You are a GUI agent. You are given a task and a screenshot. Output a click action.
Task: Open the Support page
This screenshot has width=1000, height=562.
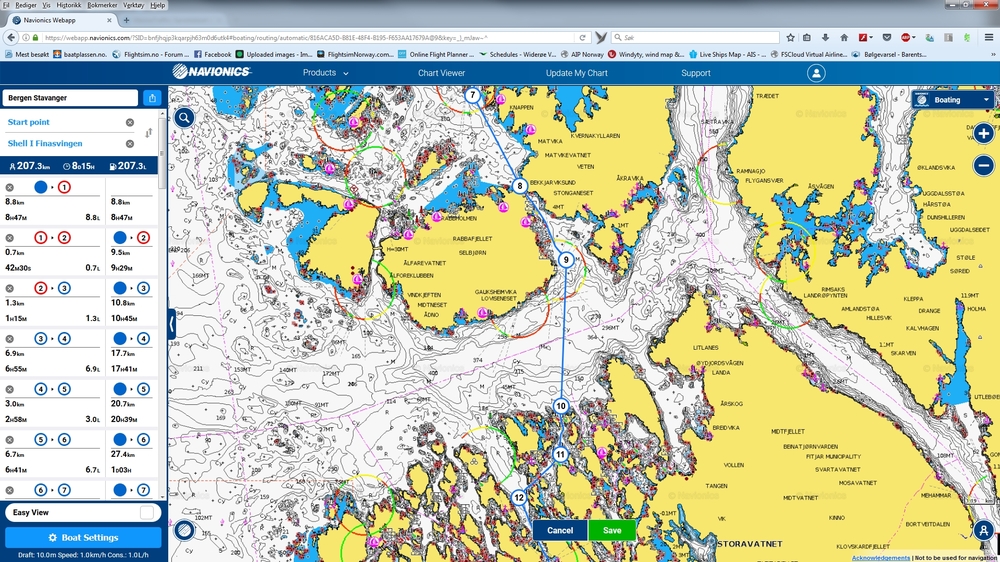tap(695, 73)
